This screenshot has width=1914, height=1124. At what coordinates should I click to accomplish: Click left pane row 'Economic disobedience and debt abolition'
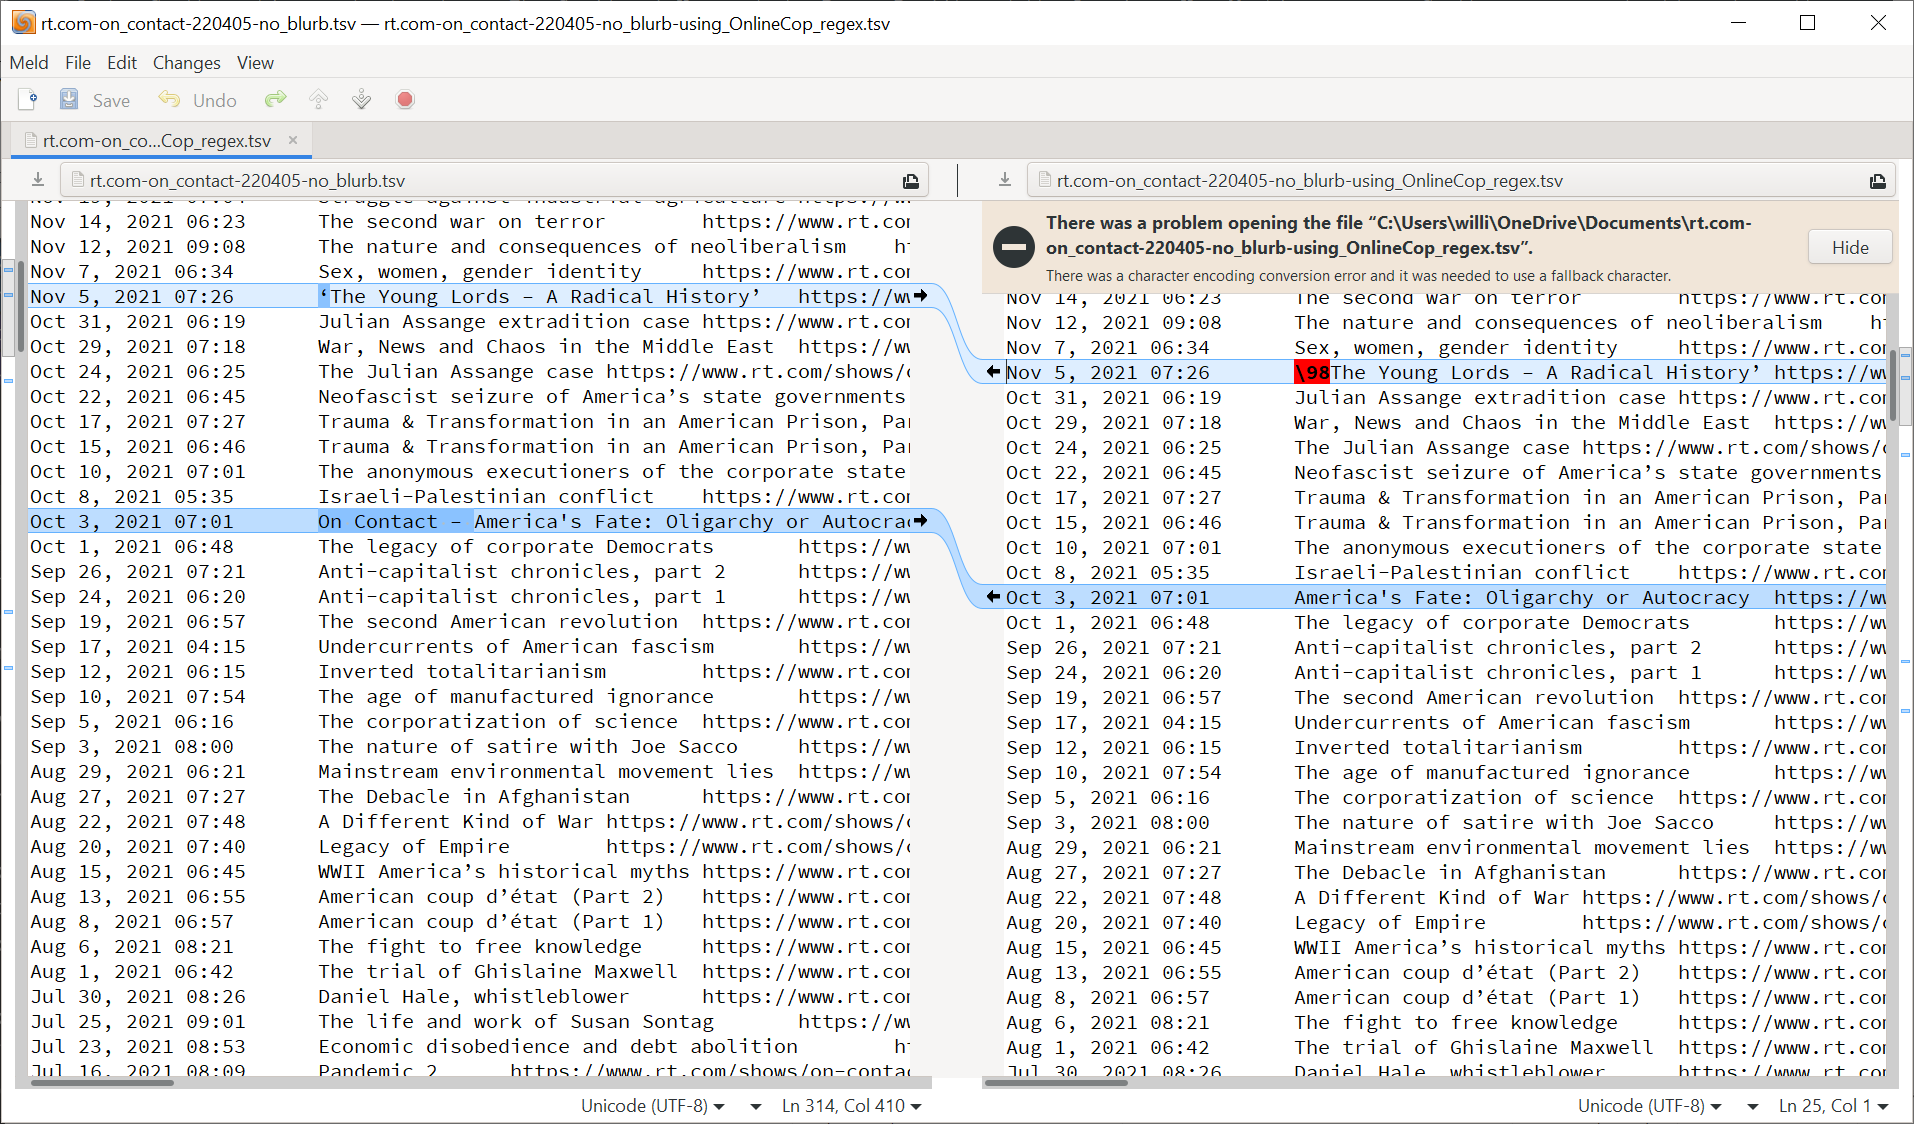(470, 1046)
